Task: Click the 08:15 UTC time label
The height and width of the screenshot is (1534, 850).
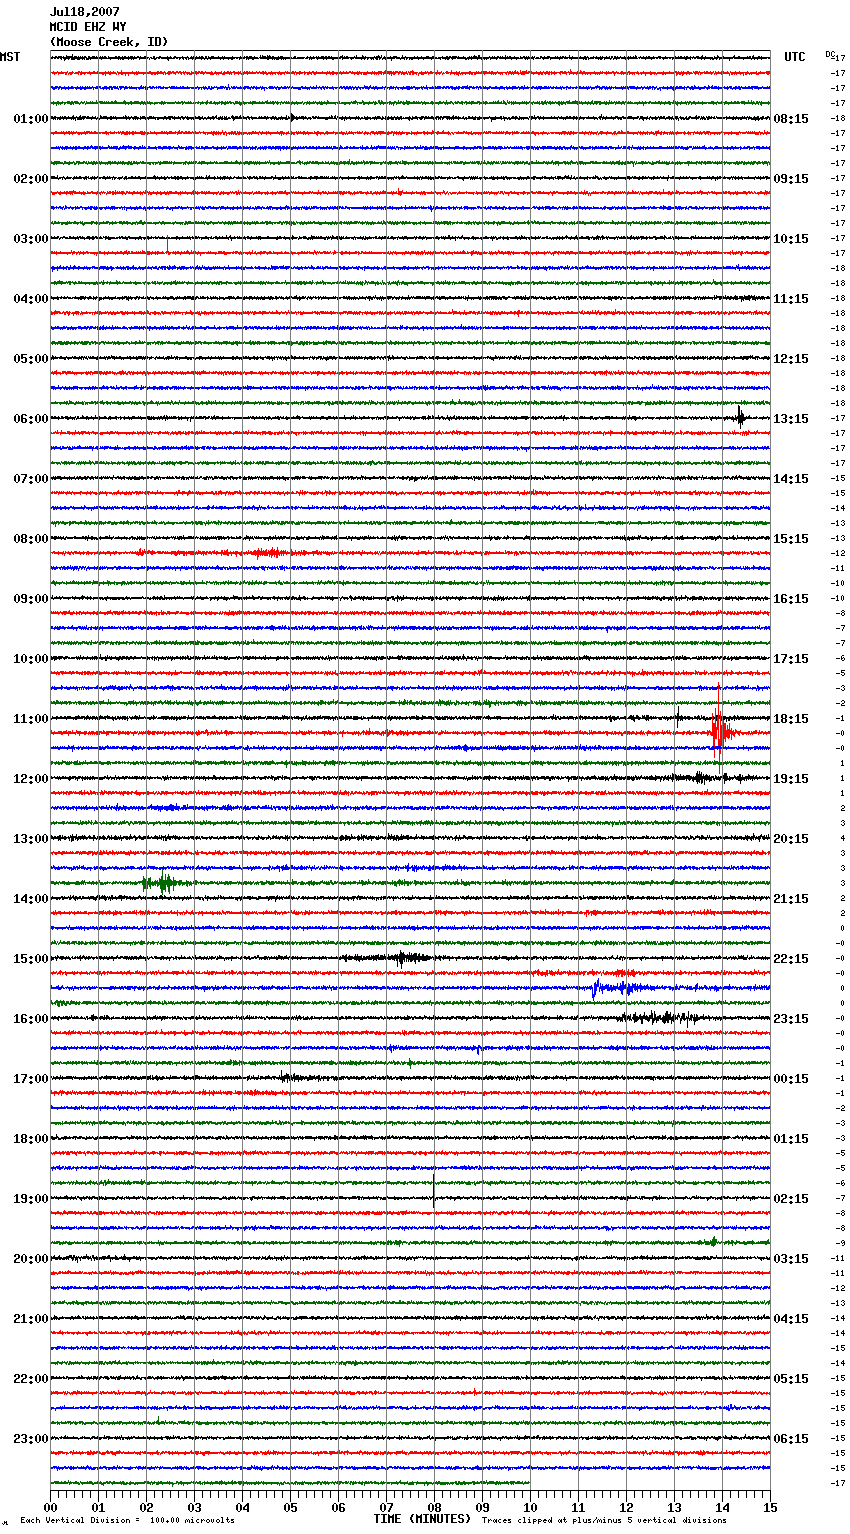Action: pos(791,119)
